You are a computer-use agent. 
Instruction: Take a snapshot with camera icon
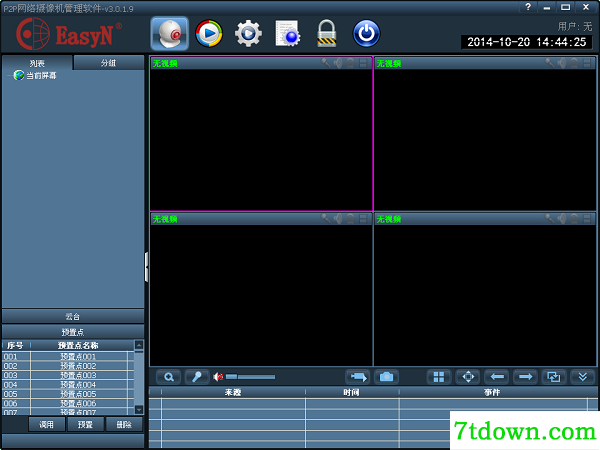[386, 377]
